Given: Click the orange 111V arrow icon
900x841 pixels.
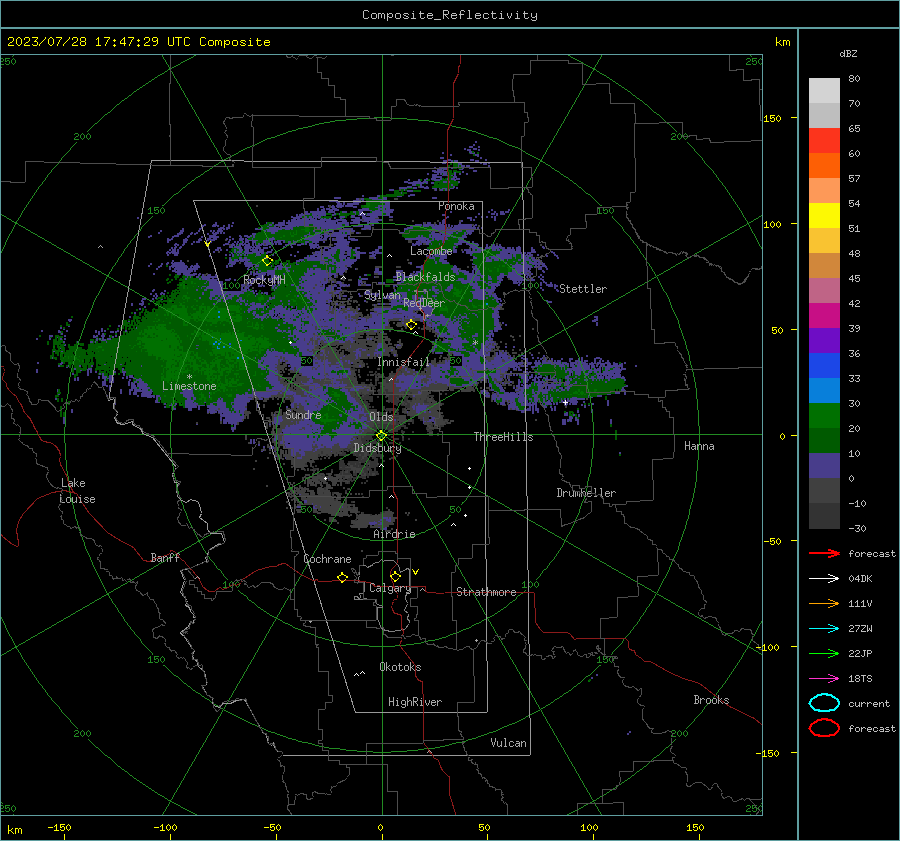Looking at the screenshot, I should click(x=824, y=603).
